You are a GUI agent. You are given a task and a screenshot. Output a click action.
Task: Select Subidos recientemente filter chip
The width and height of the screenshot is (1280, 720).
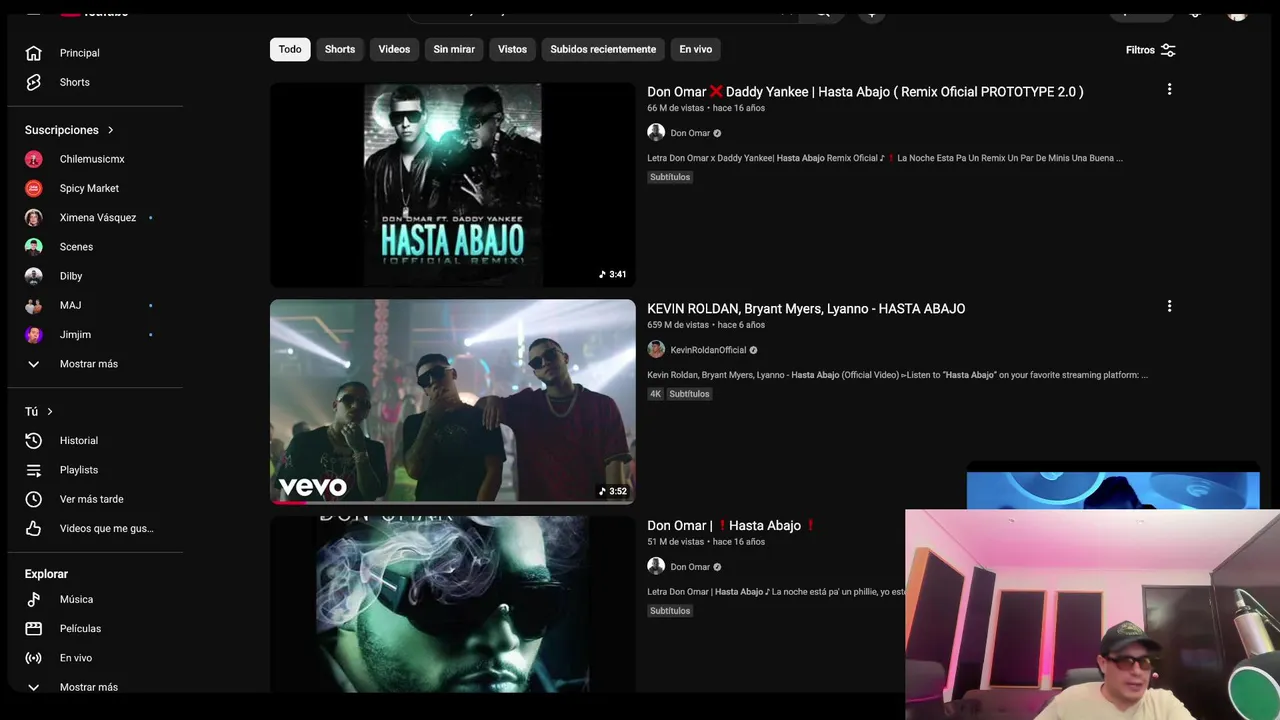coord(603,49)
